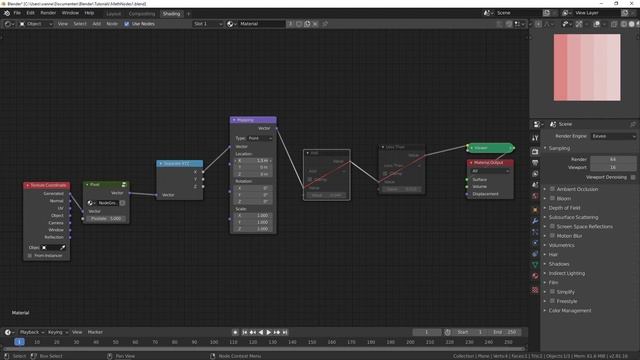The width and height of the screenshot is (640, 360).
Task: Toggle the pin node tree icon
Action: [325, 24]
